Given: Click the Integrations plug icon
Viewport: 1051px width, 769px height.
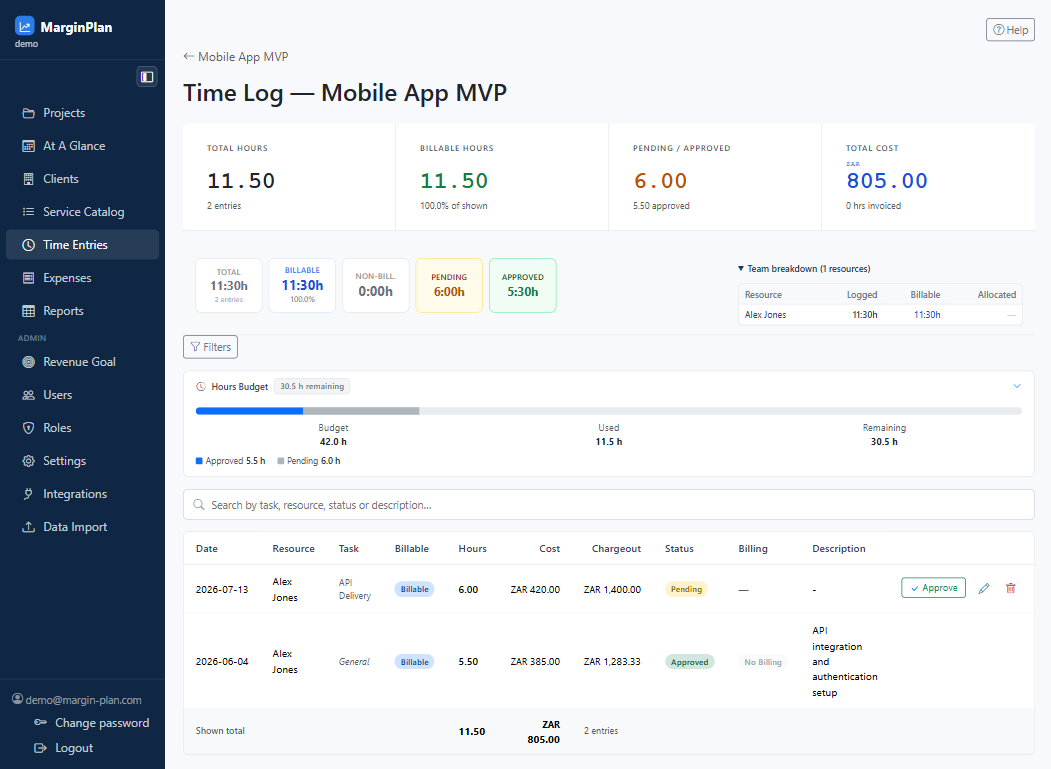Looking at the screenshot, I should point(28,494).
